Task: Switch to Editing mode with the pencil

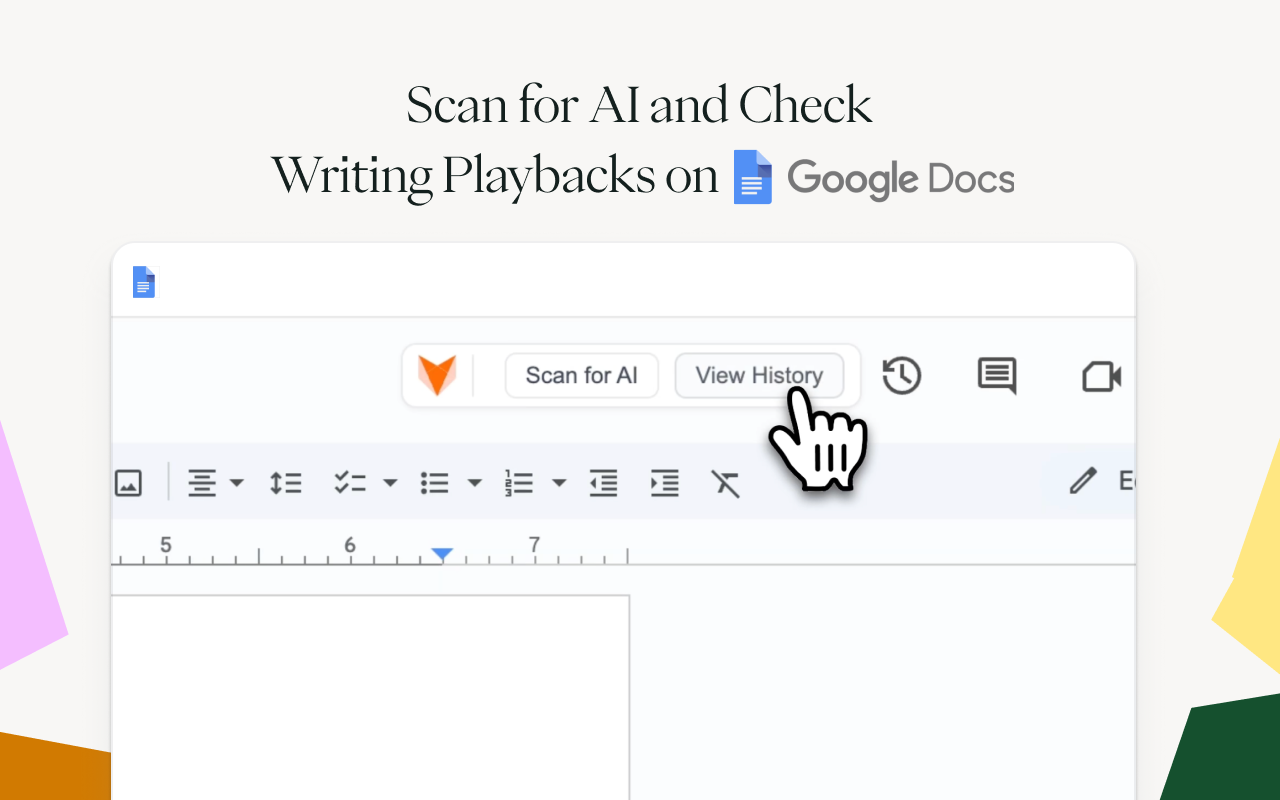Action: point(1083,481)
